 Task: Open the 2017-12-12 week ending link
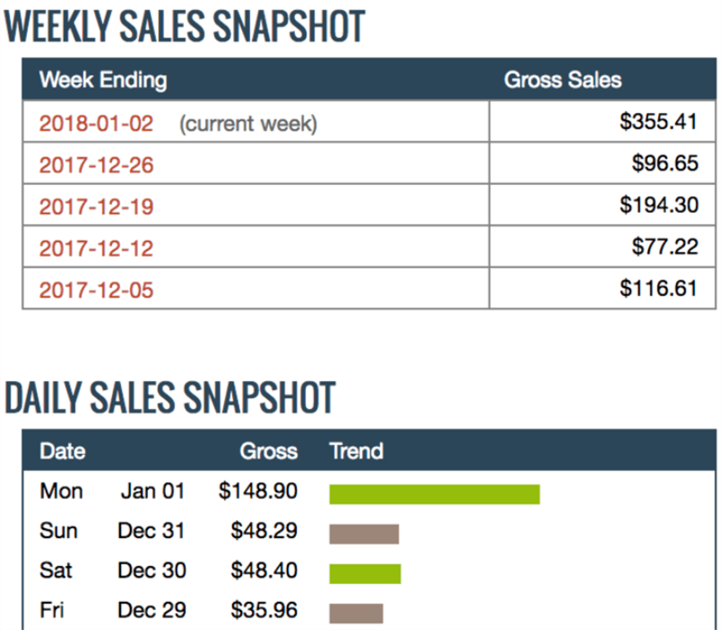pyautogui.click(x=96, y=249)
